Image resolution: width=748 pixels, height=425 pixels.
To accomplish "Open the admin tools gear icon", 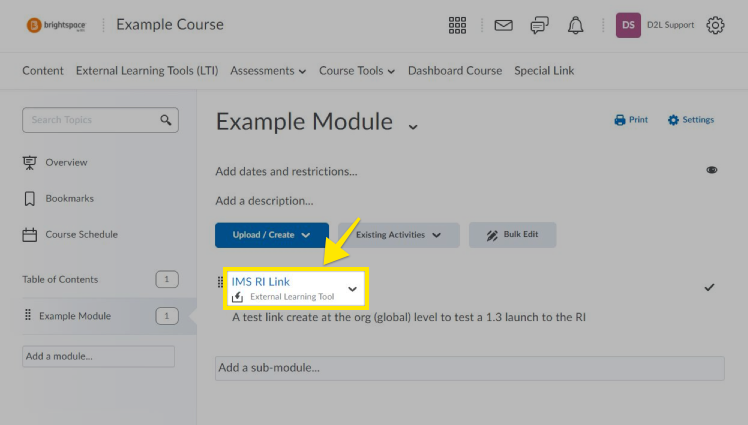I will (715, 25).
